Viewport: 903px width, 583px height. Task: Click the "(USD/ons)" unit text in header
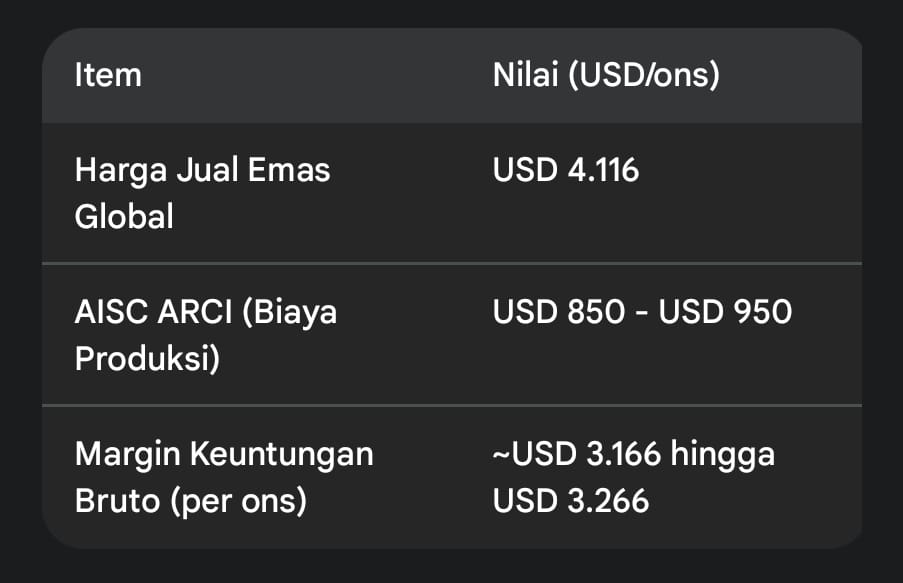point(643,75)
